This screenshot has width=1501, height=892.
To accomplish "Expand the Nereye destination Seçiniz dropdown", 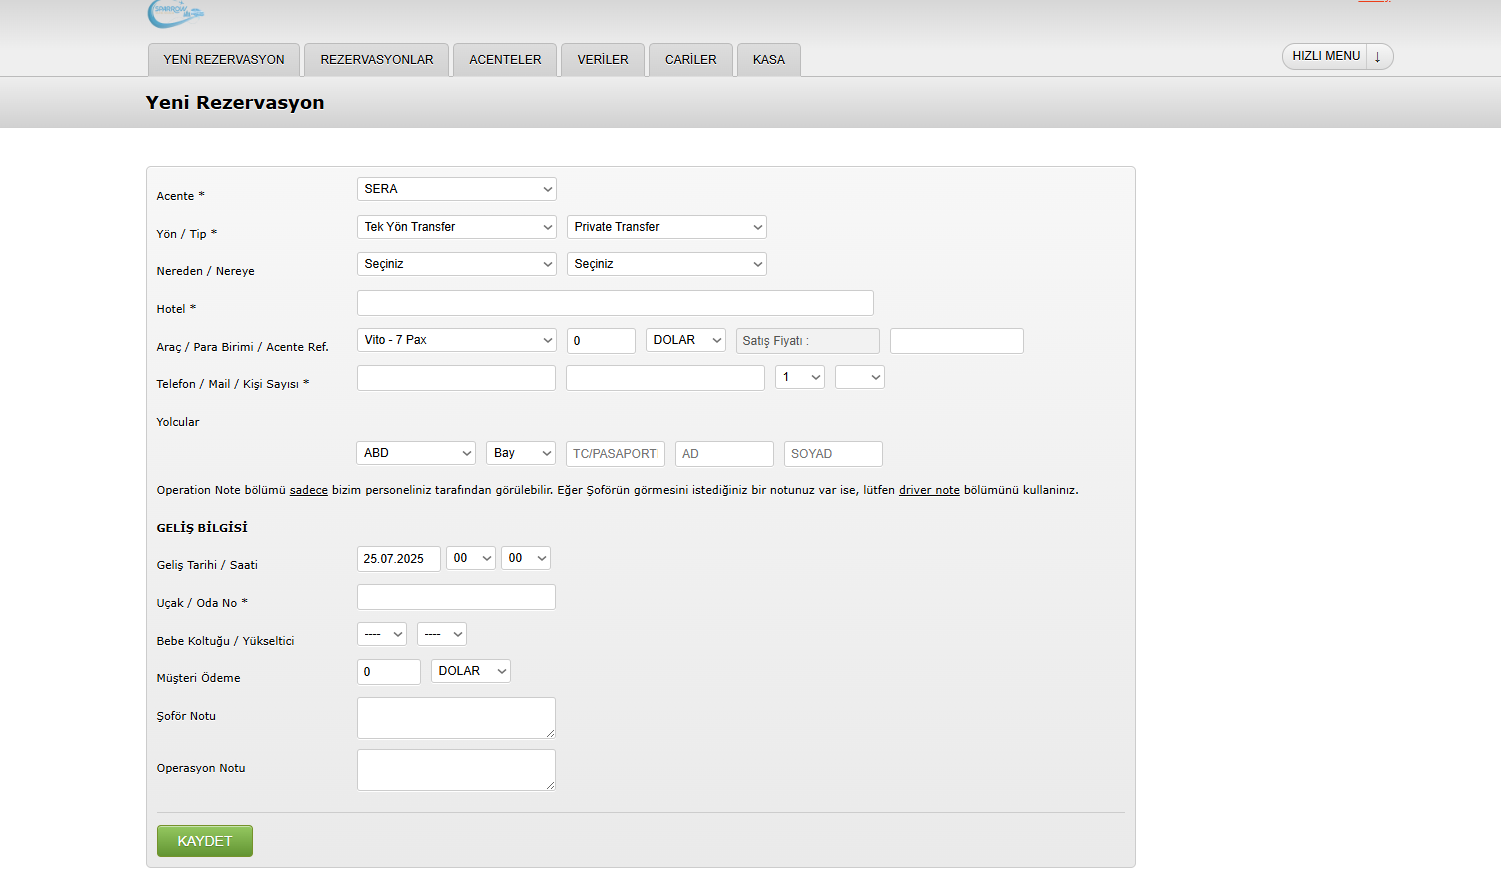I will pos(667,264).
